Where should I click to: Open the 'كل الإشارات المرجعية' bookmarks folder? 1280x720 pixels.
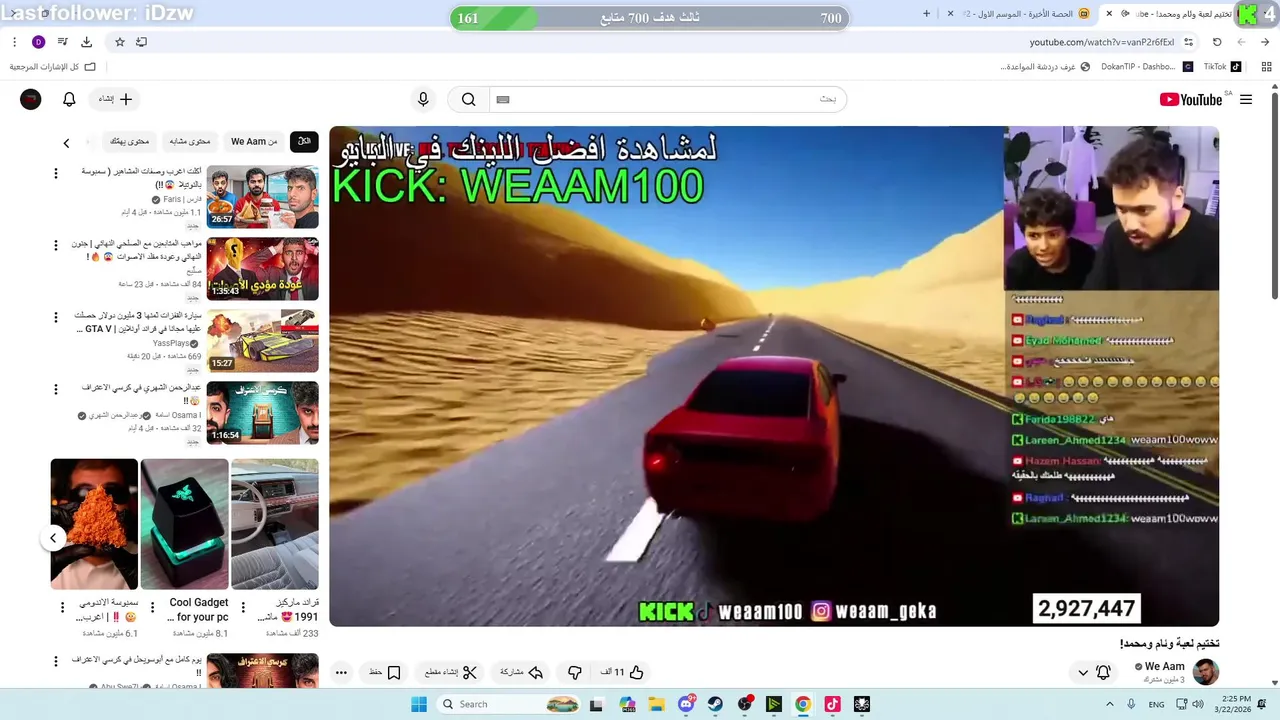[x=52, y=67]
